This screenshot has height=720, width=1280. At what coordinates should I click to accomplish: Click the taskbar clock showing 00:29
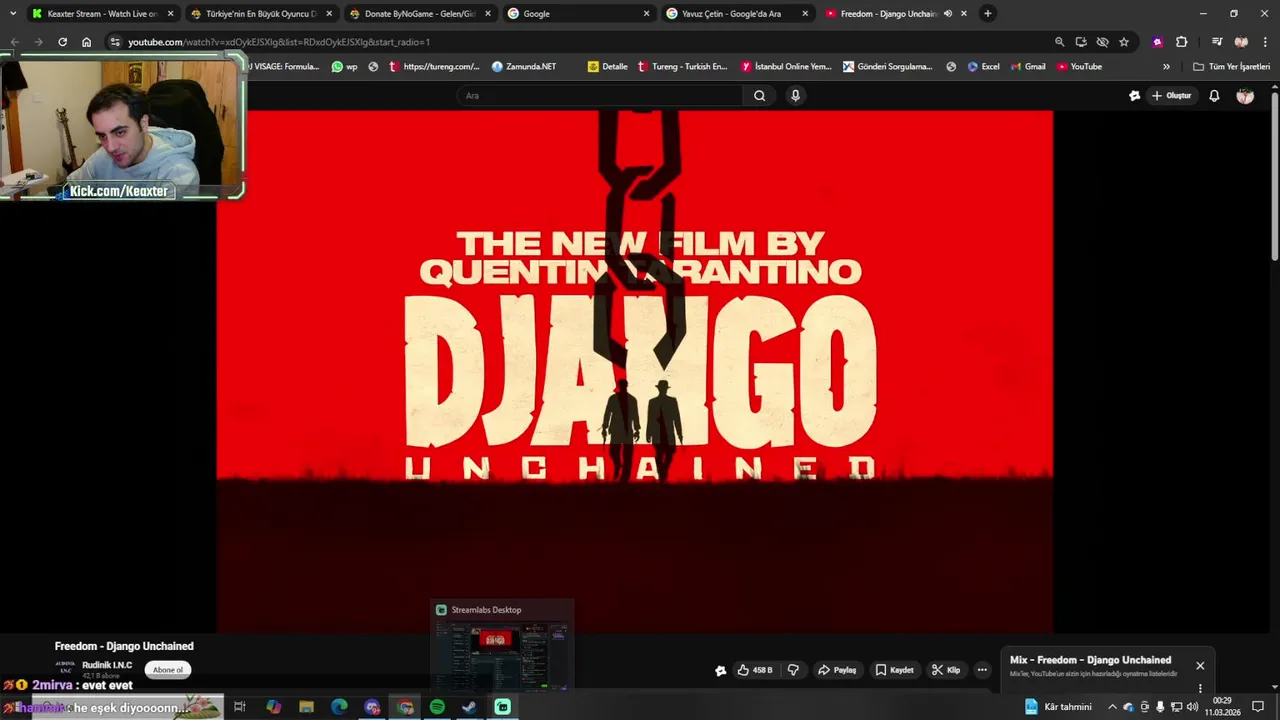[1222, 707]
